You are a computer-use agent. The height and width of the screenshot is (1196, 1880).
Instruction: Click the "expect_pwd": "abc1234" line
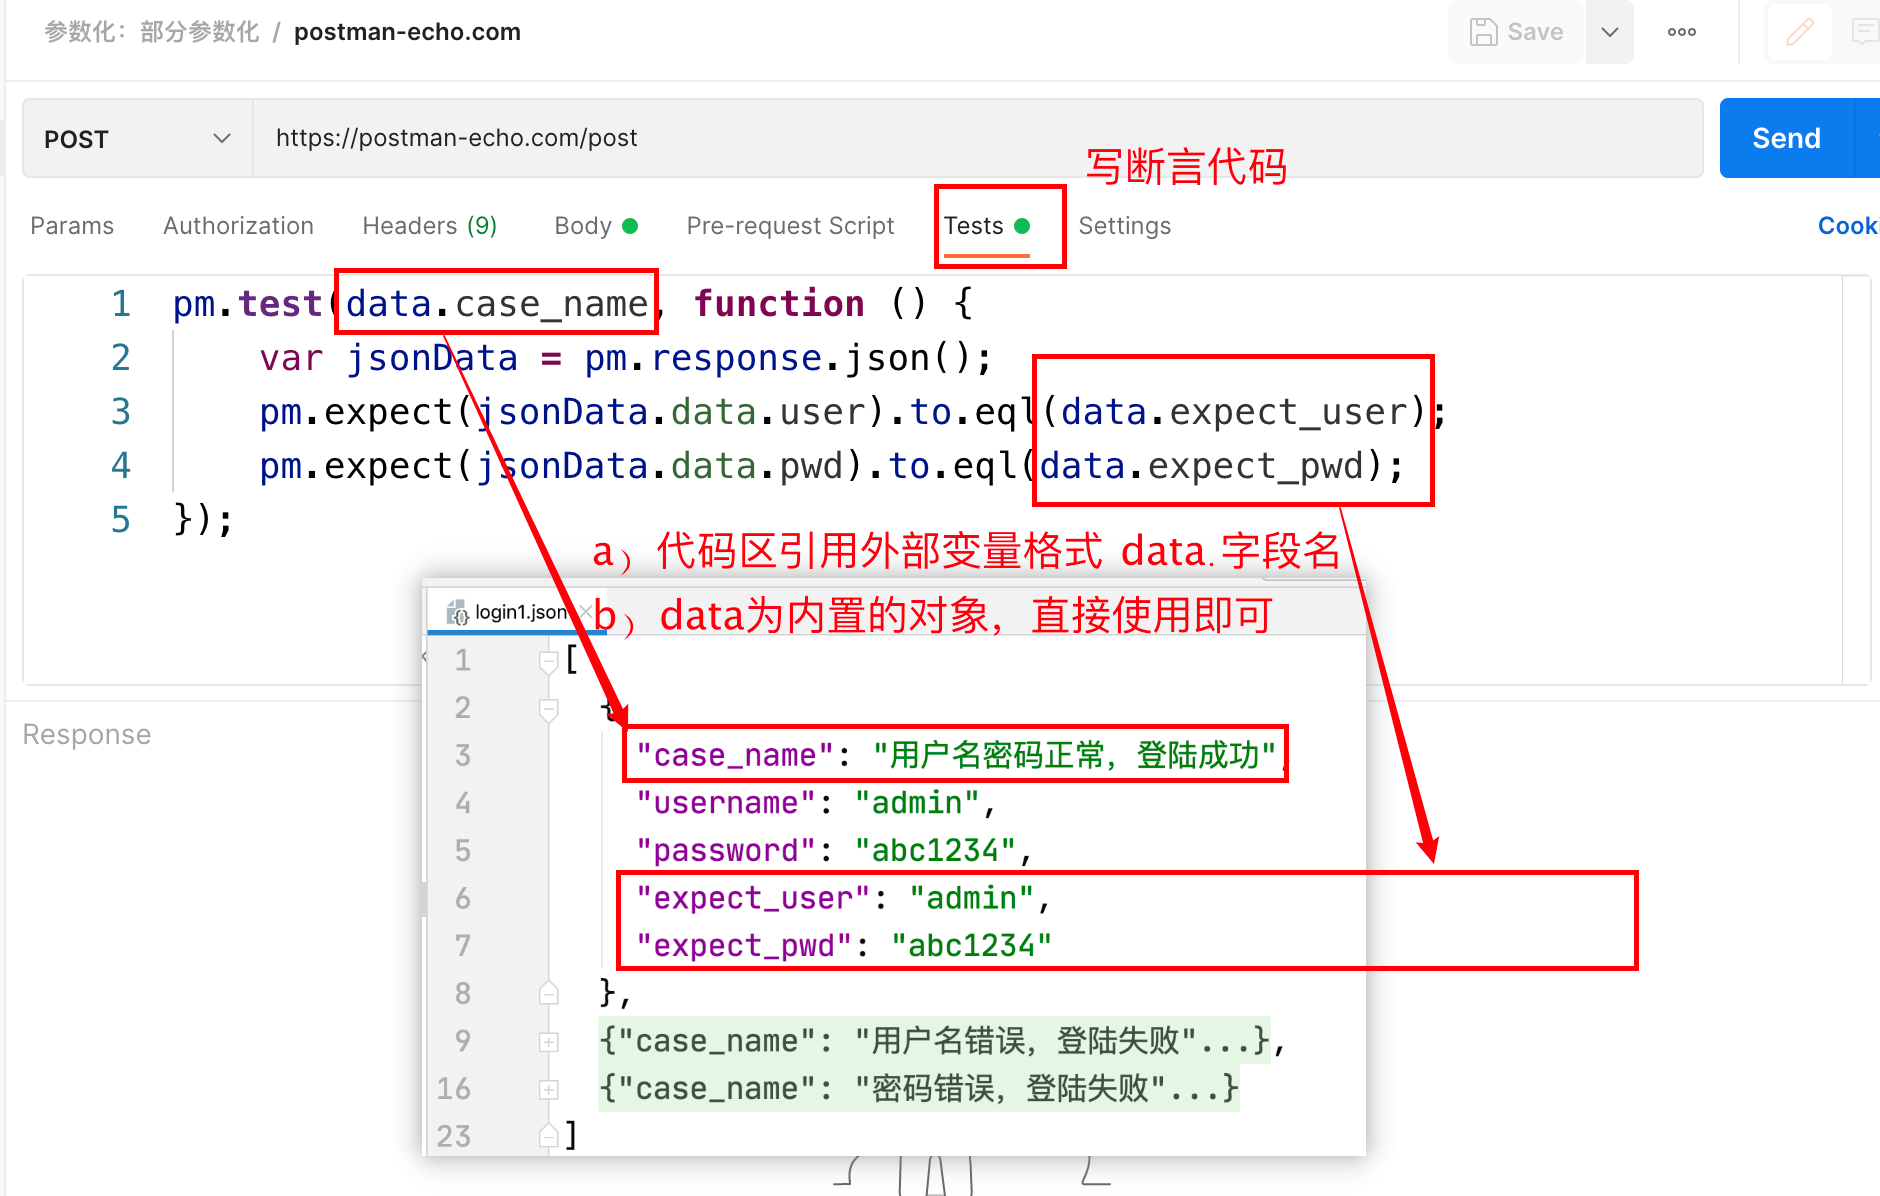tap(844, 945)
